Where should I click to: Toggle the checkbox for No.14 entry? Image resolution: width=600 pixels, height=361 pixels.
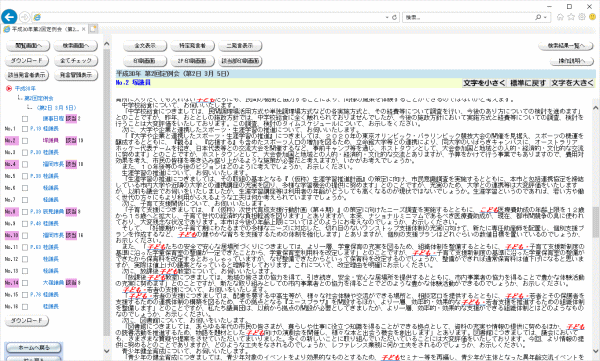[25, 283]
